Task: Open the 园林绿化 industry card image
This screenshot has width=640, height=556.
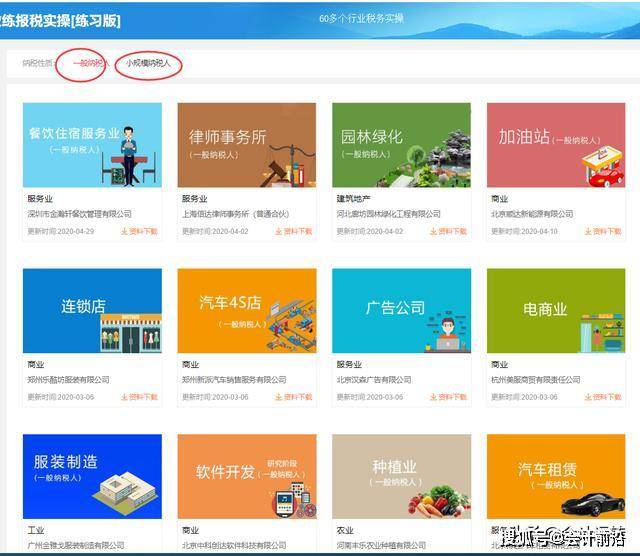Action: (x=401, y=145)
